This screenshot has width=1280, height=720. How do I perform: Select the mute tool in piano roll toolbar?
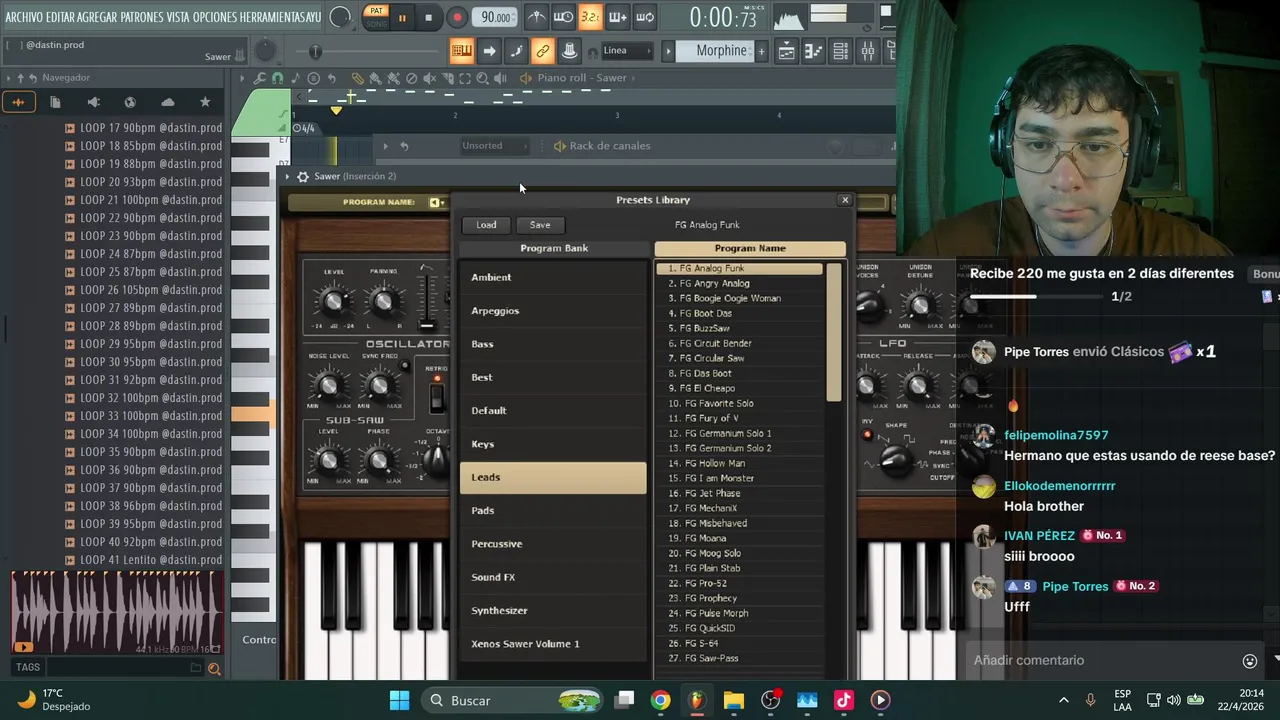click(430, 78)
